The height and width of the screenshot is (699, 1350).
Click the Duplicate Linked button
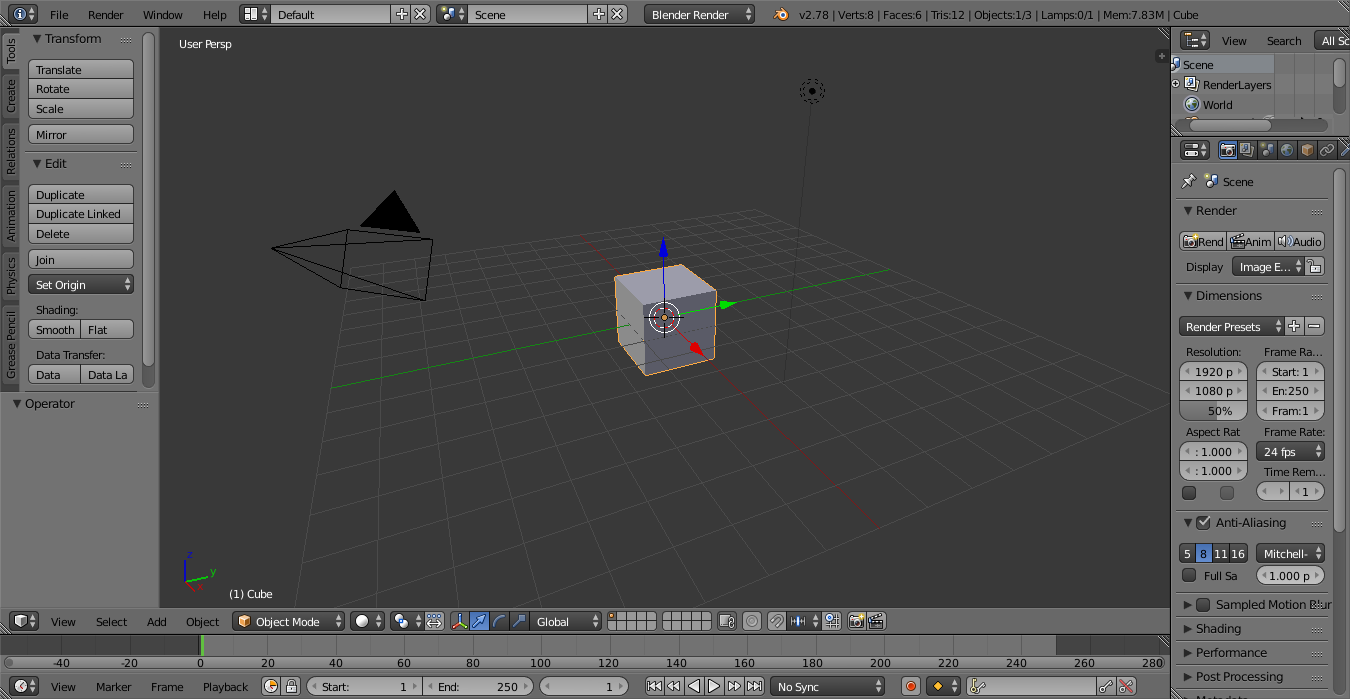(x=81, y=213)
